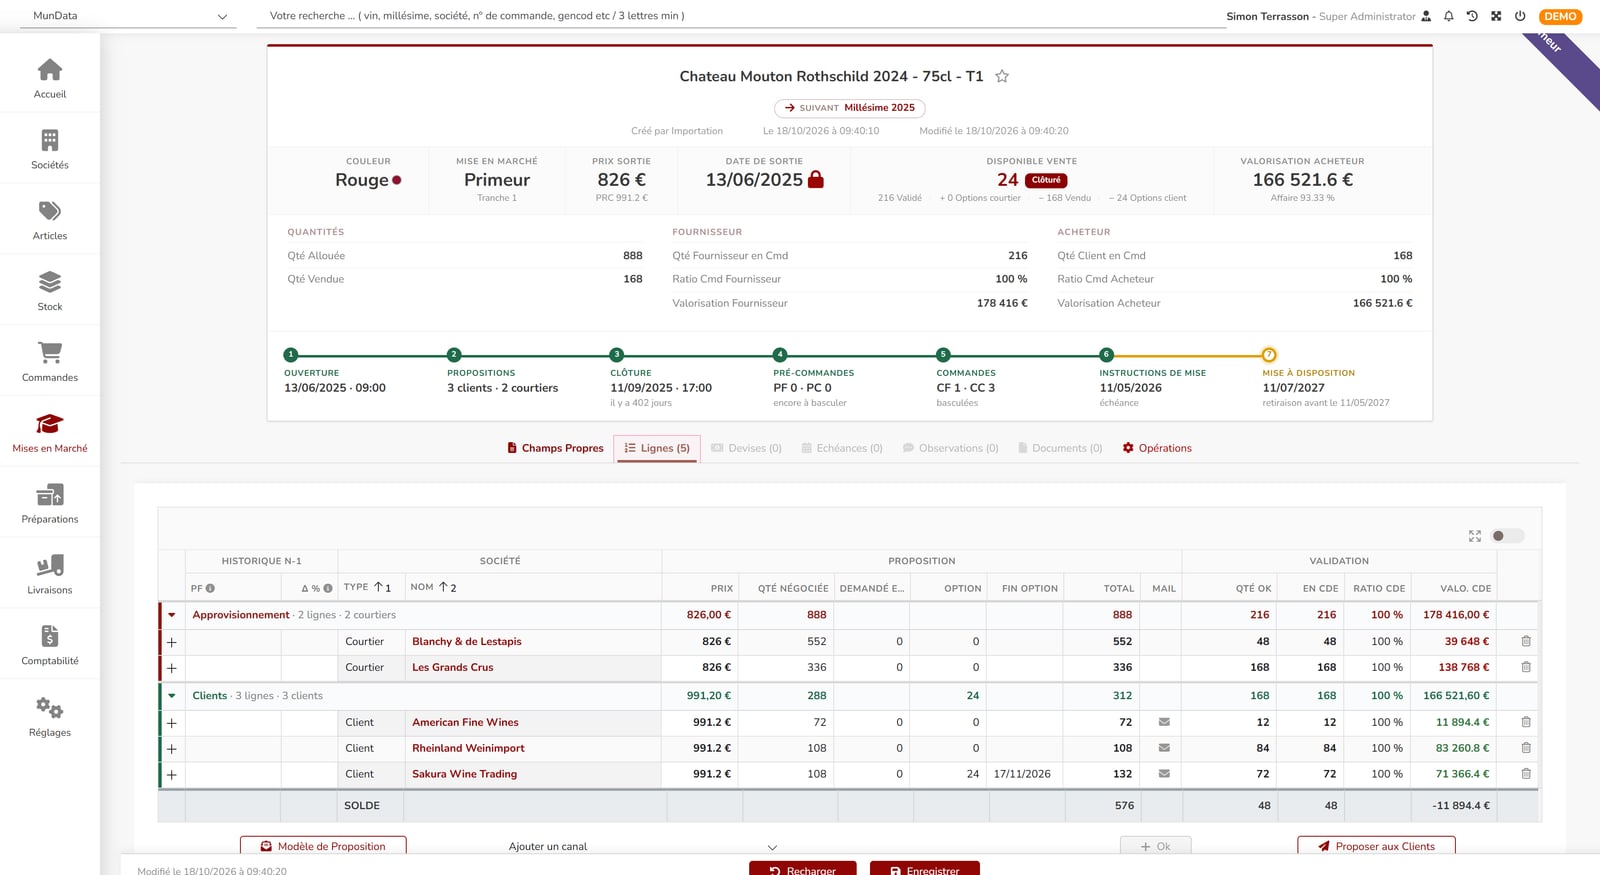The width and height of the screenshot is (1600, 875).
Task: Click the padlock beside date de sortie
Action: click(816, 179)
